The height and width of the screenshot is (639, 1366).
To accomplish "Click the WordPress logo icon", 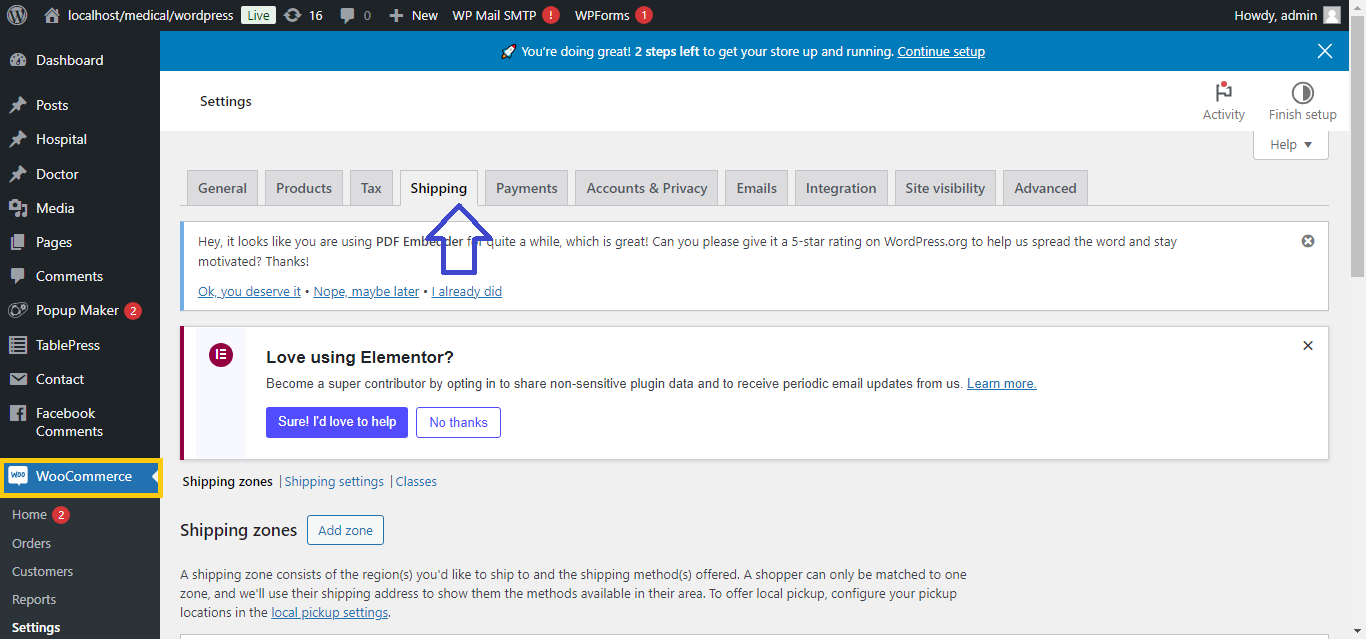I will [x=17, y=15].
